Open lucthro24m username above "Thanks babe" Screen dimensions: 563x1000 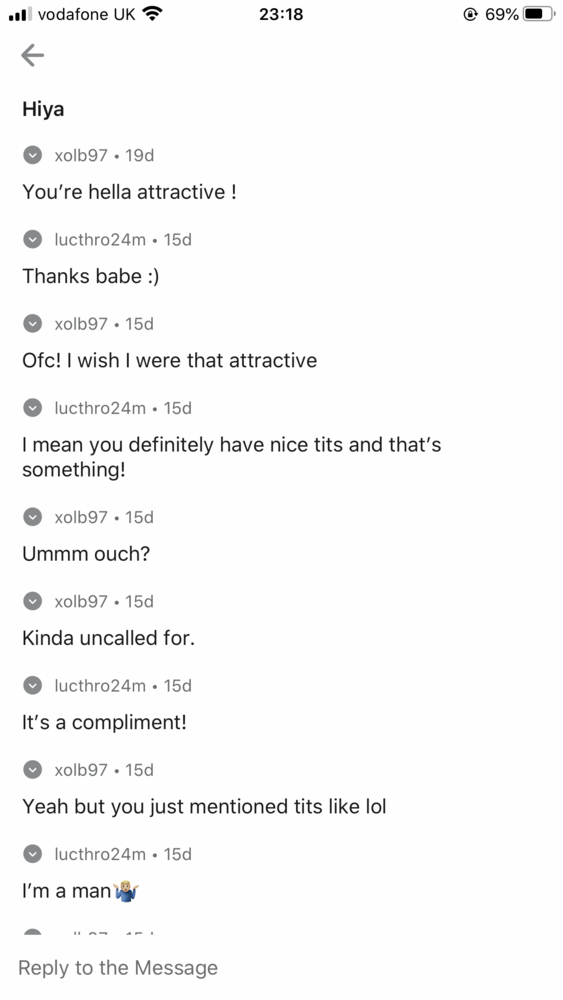tap(100, 239)
